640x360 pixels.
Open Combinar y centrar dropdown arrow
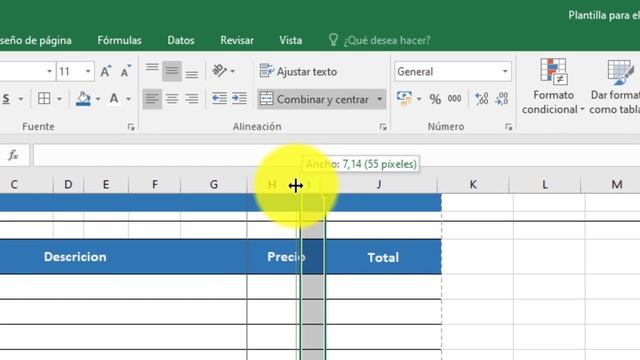pos(380,99)
